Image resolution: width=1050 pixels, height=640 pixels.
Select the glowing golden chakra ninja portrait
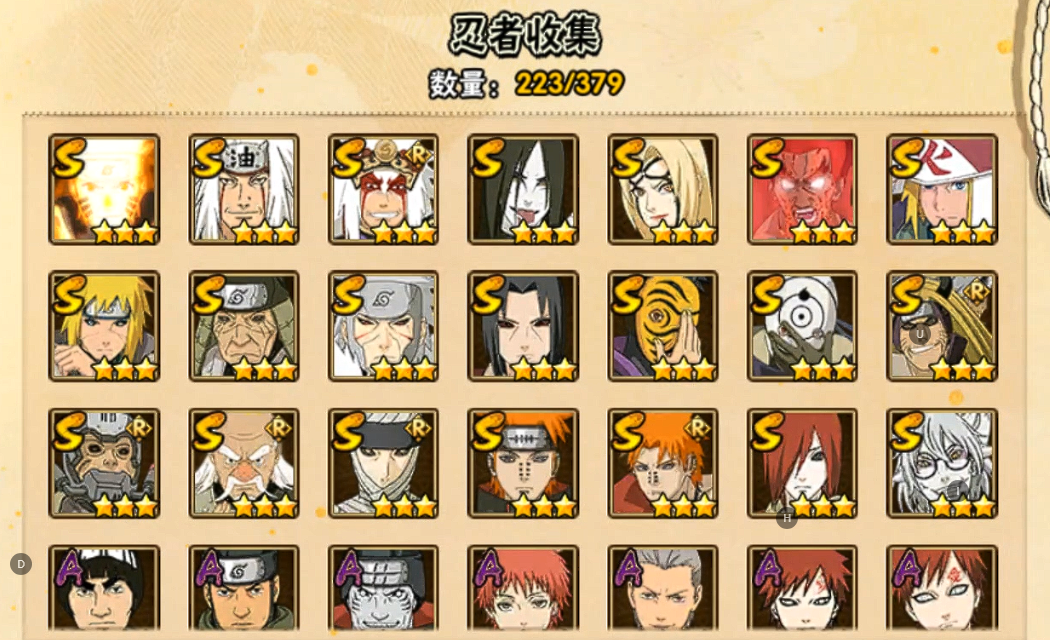(104, 189)
